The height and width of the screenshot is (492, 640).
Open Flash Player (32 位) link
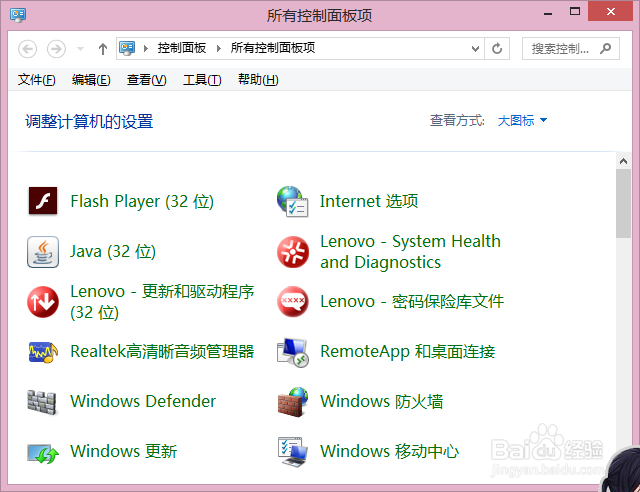(142, 201)
